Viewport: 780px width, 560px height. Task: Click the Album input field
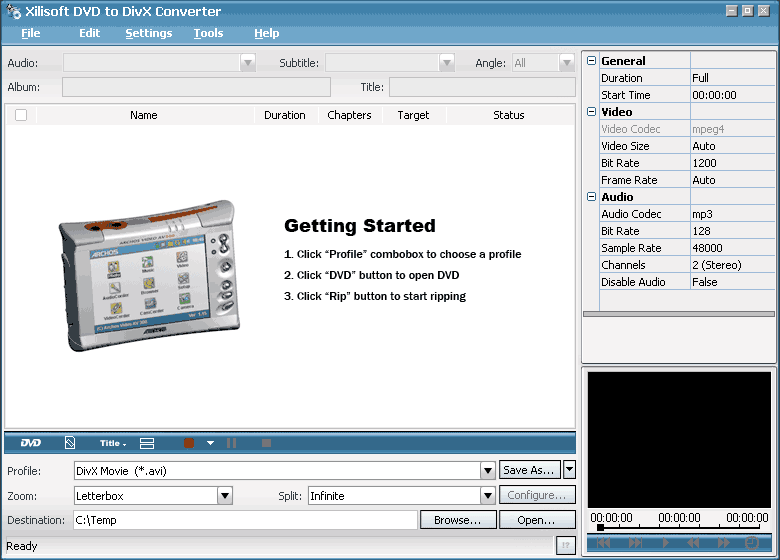coord(196,87)
